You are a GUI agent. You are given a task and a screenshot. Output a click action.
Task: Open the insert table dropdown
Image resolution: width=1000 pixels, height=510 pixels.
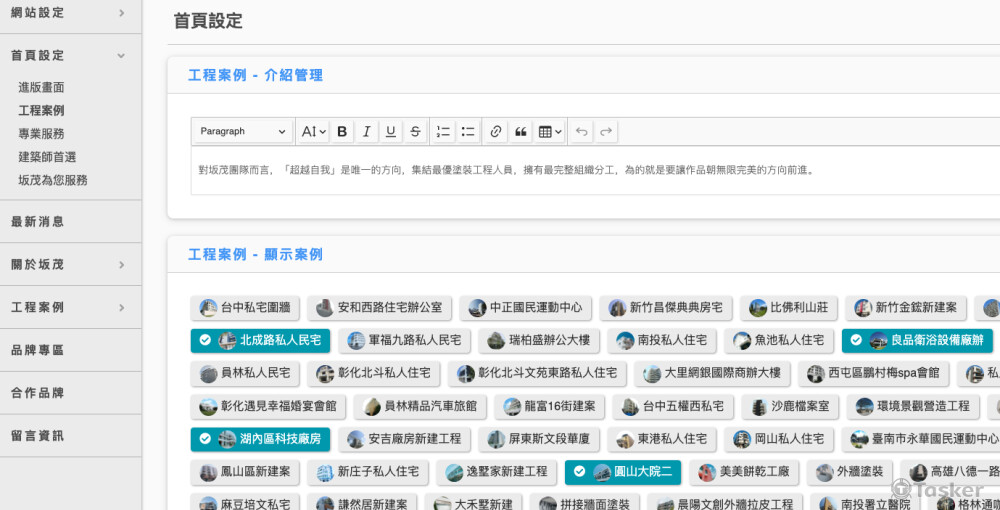550,132
